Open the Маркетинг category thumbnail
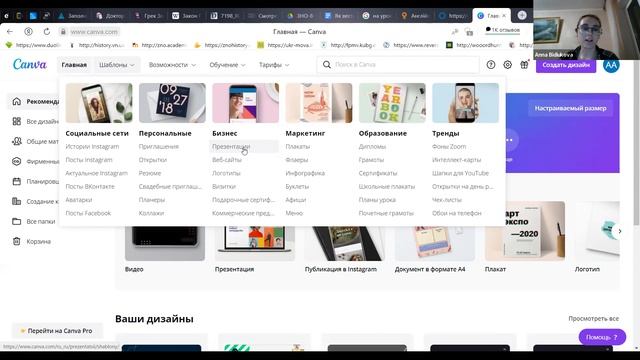 [319, 103]
